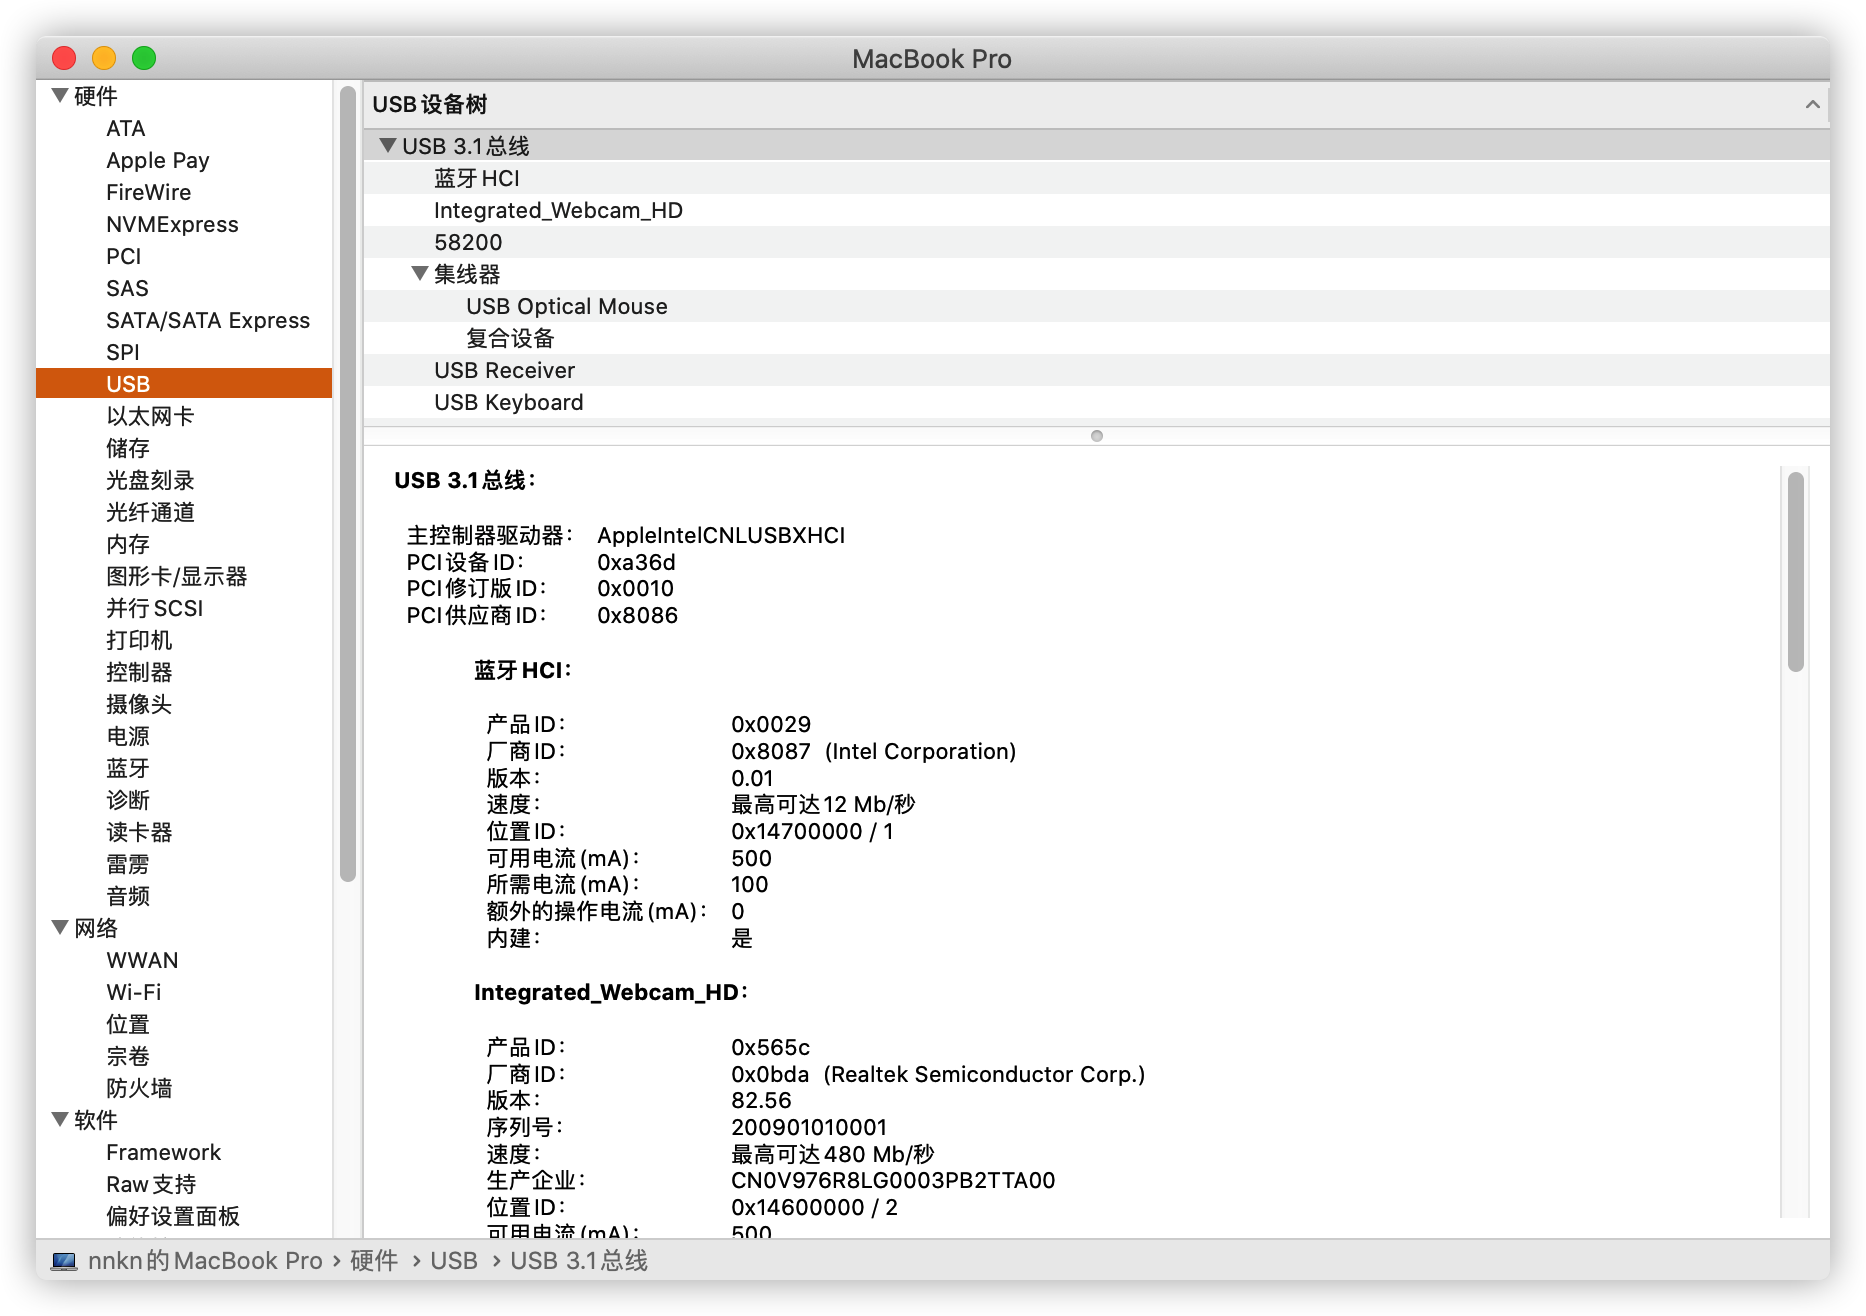Select 蓝牙HCI in the USB device tree

point(1096,178)
